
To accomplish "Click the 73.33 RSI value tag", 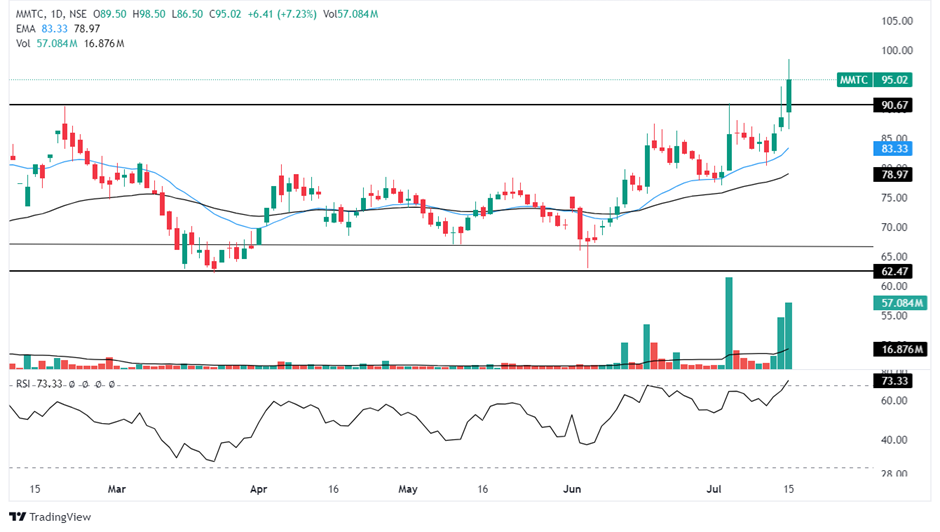I will pos(893,381).
